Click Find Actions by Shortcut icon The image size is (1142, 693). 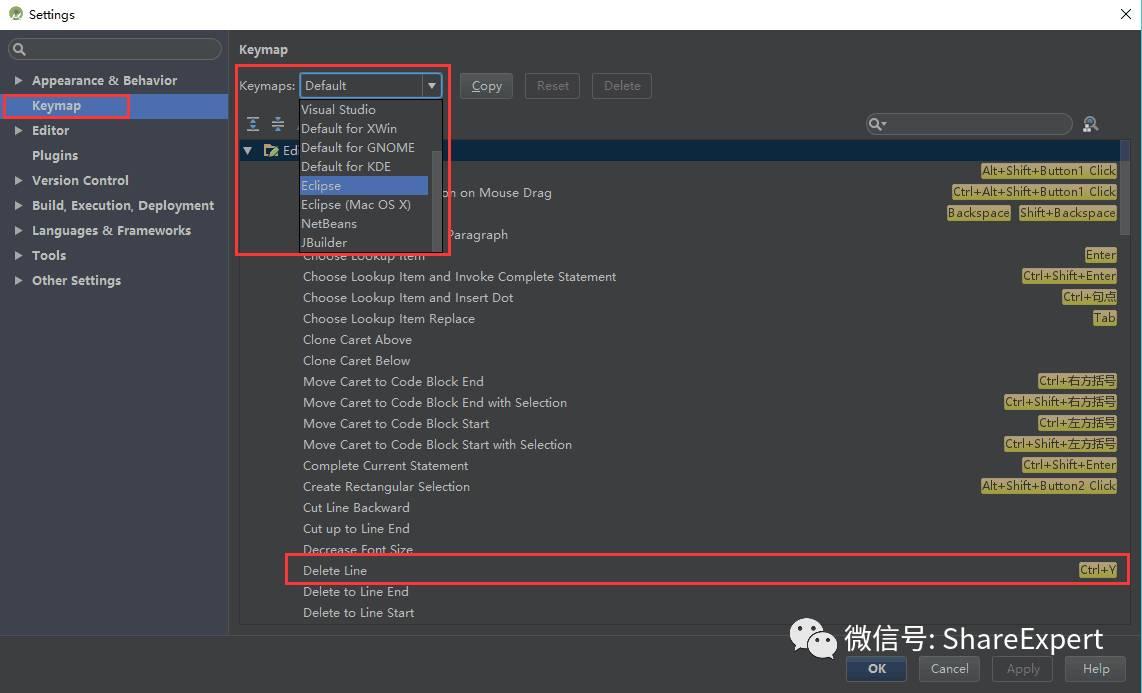[1090, 124]
